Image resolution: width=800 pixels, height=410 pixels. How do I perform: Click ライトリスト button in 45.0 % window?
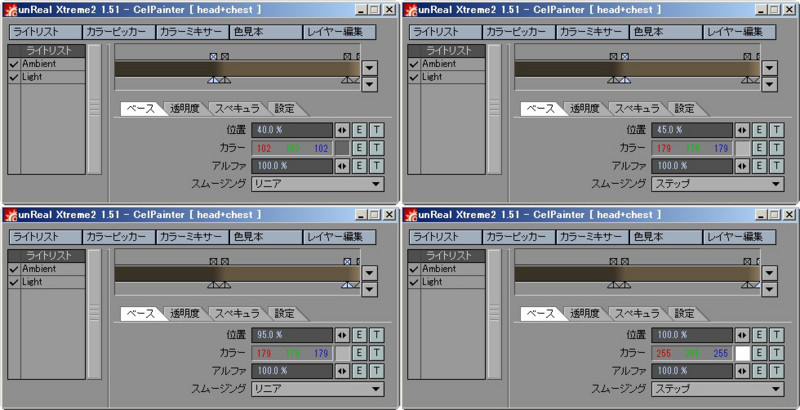point(445,32)
